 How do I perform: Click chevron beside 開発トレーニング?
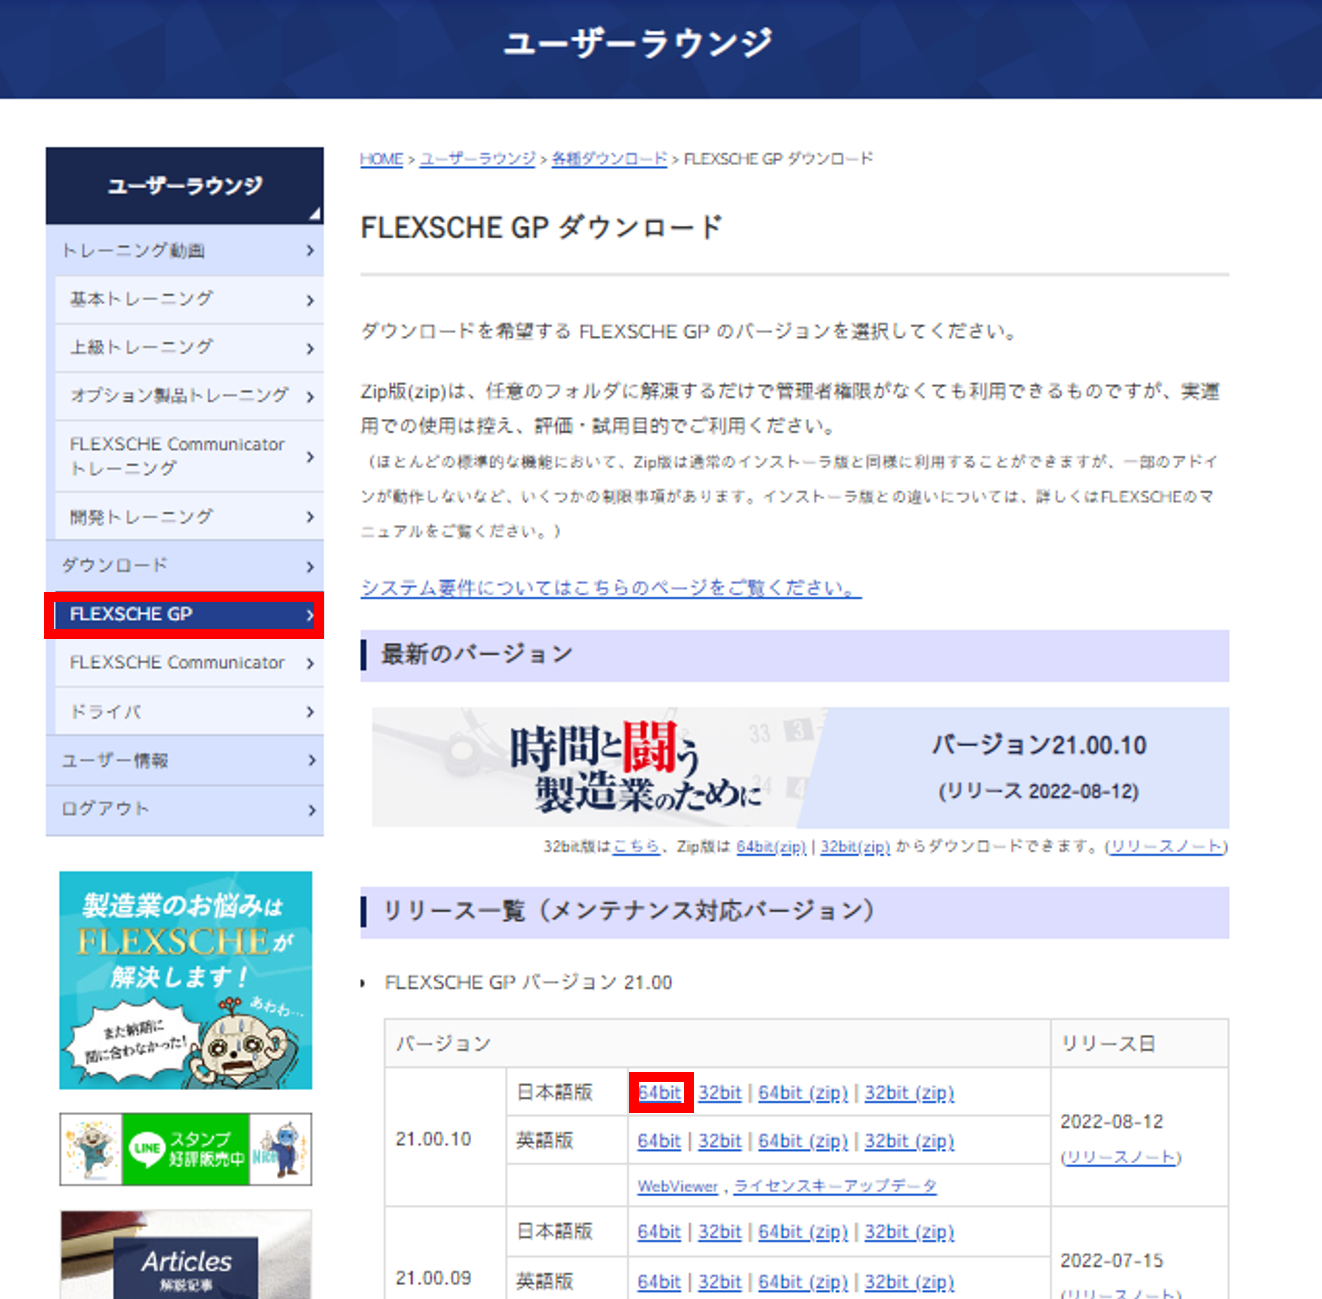pyautogui.click(x=310, y=517)
